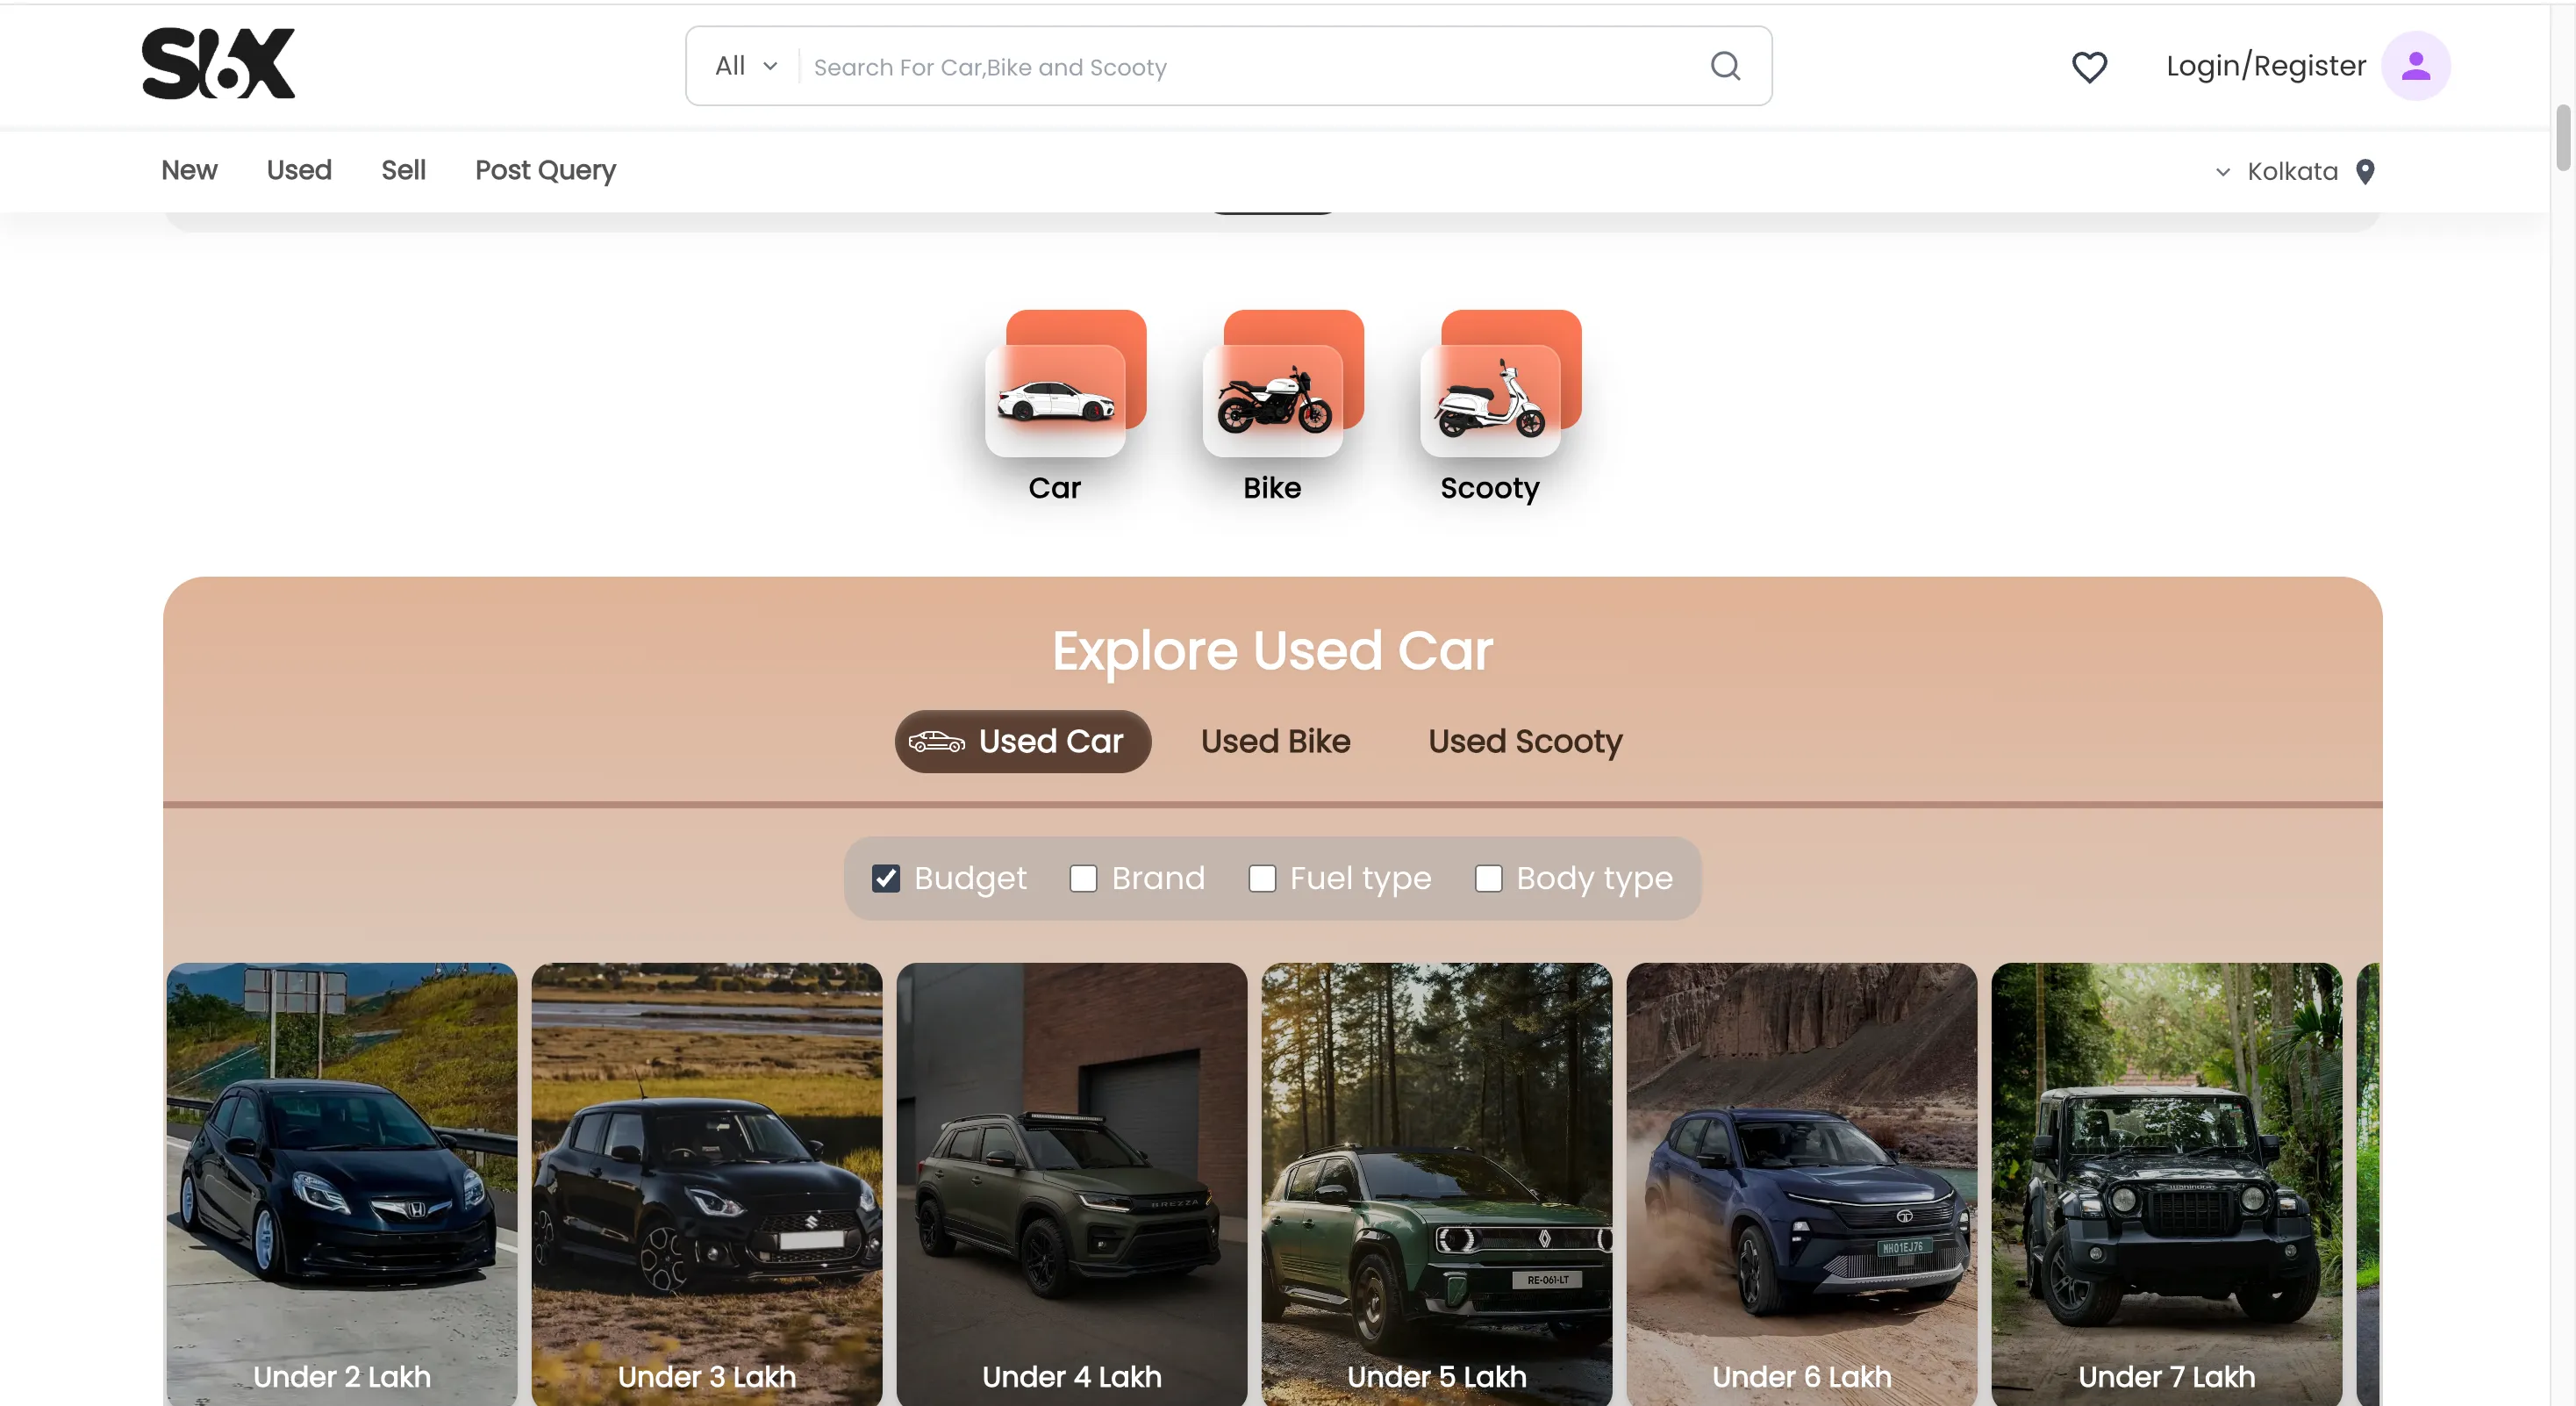Click the Login/Register link
2576x1406 pixels.
click(2265, 66)
